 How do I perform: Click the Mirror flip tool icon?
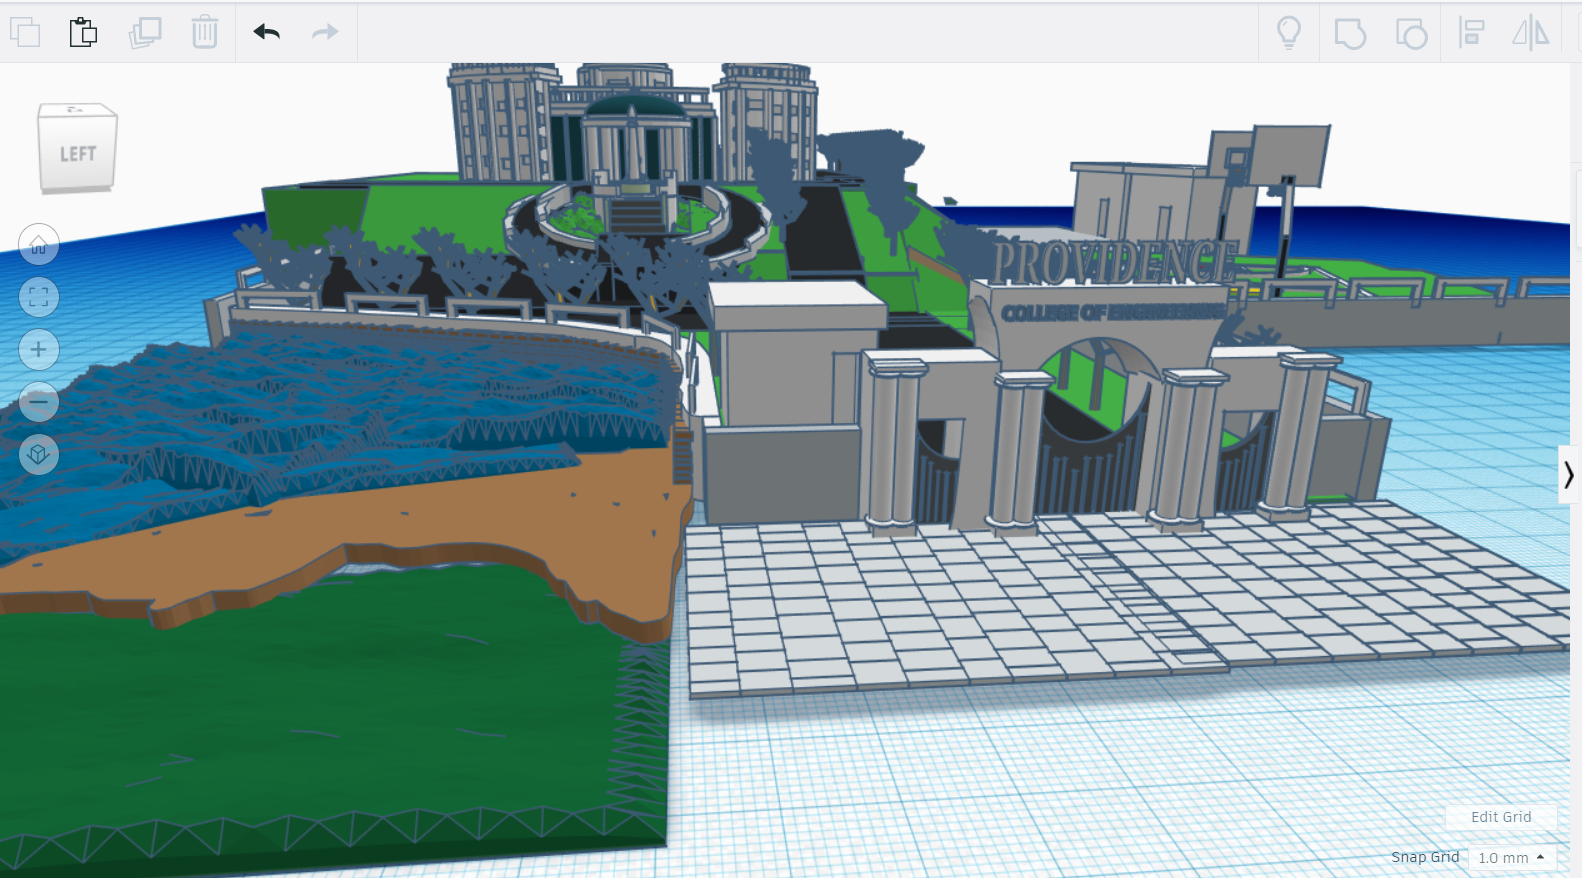click(x=1530, y=33)
